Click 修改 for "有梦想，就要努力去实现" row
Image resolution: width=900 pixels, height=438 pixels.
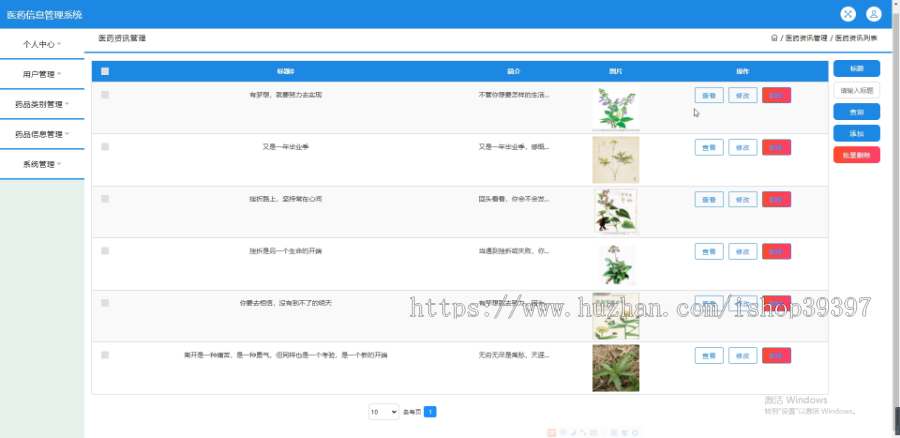[x=743, y=95]
